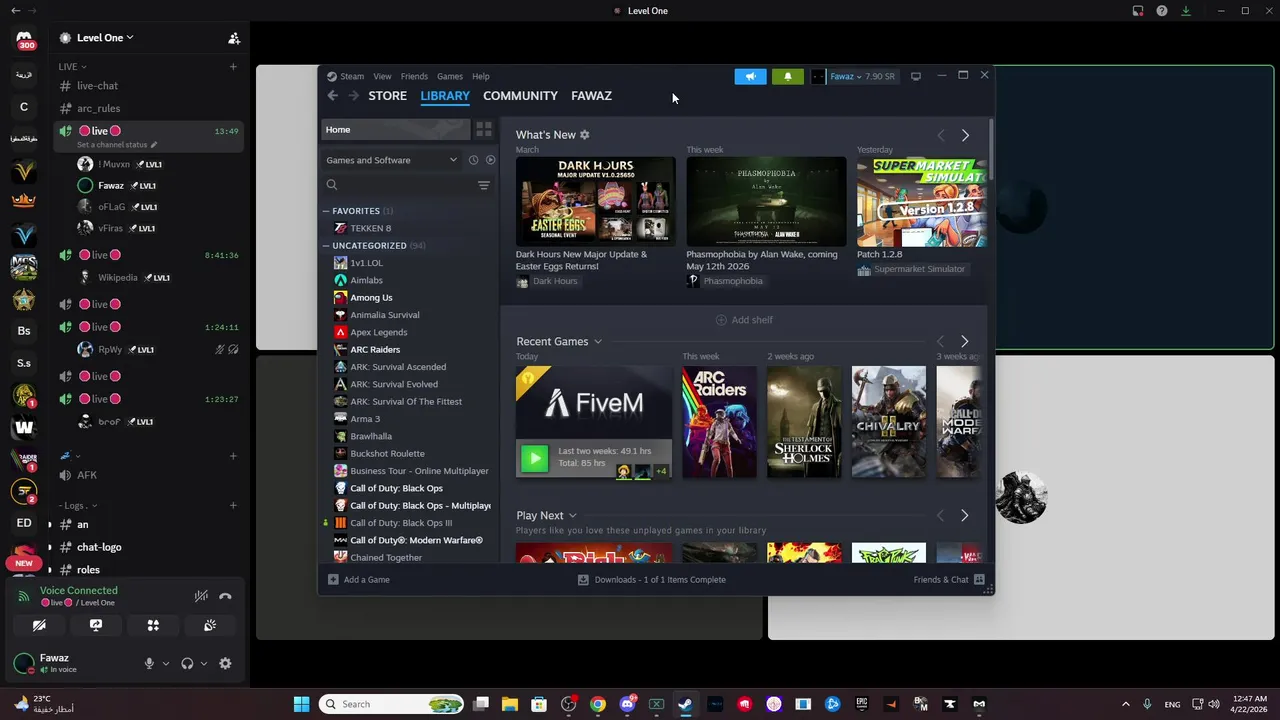Screen dimensions: 1280x720
Task: Go back with Steam's back arrow
Action: click(x=333, y=96)
